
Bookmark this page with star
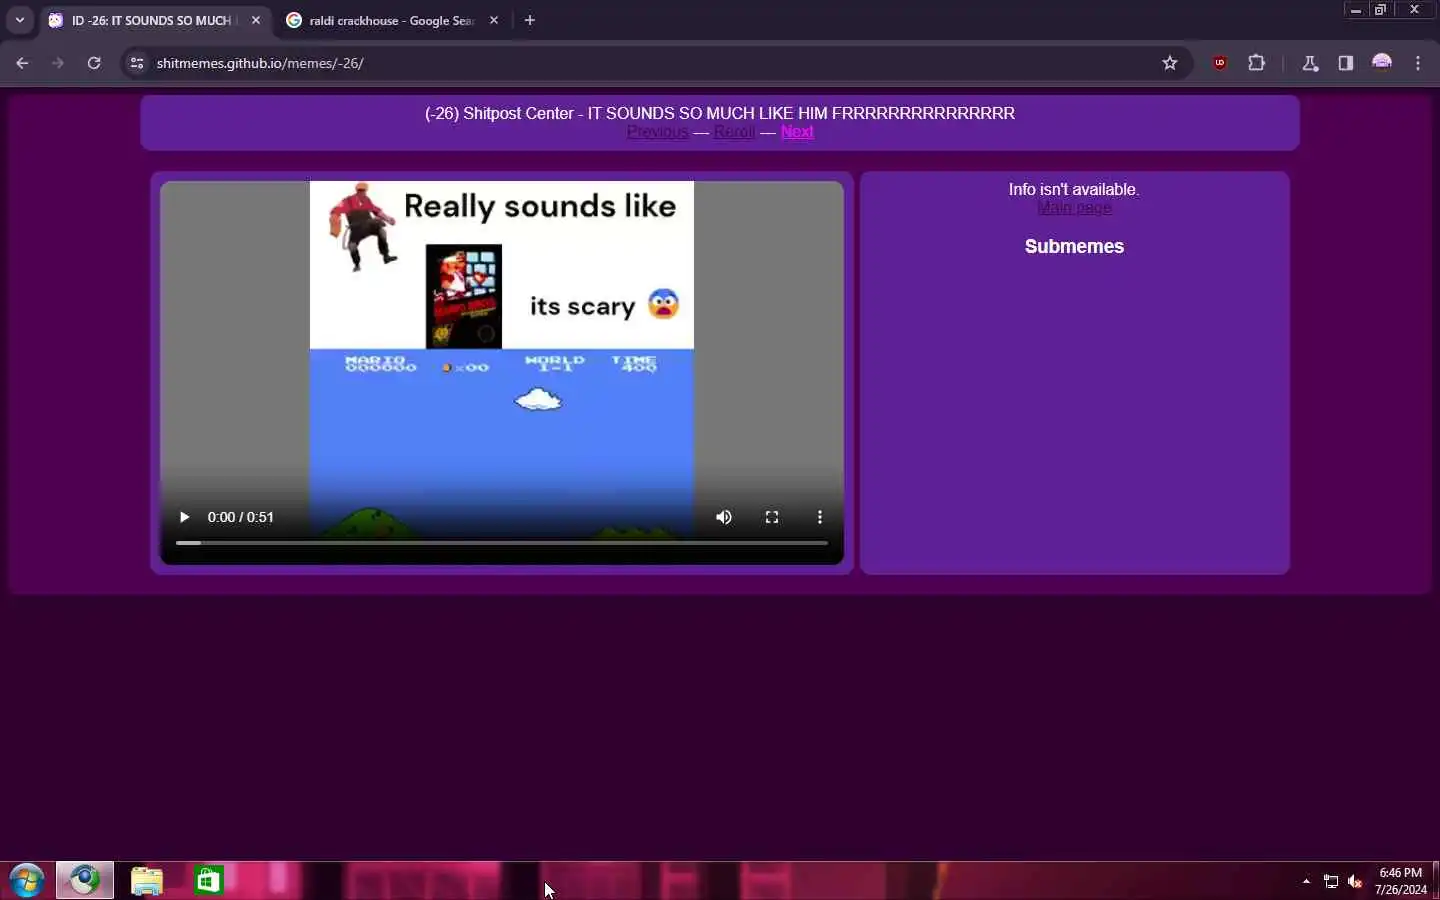click(x=1170, y=63)
